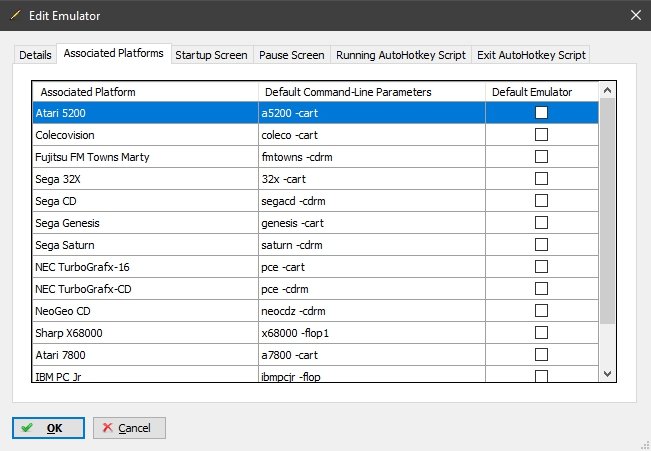
Task: Click the Edit Emulator pencil icon
Action: point(15,15)
